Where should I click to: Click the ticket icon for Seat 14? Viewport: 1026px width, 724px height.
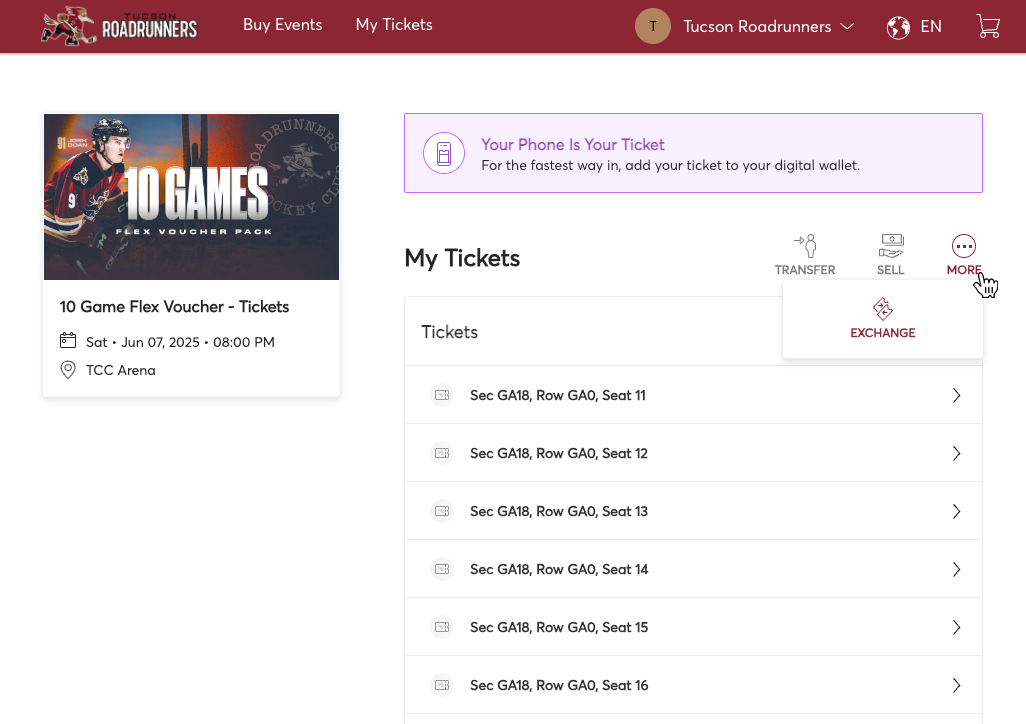tap(442, 569)
